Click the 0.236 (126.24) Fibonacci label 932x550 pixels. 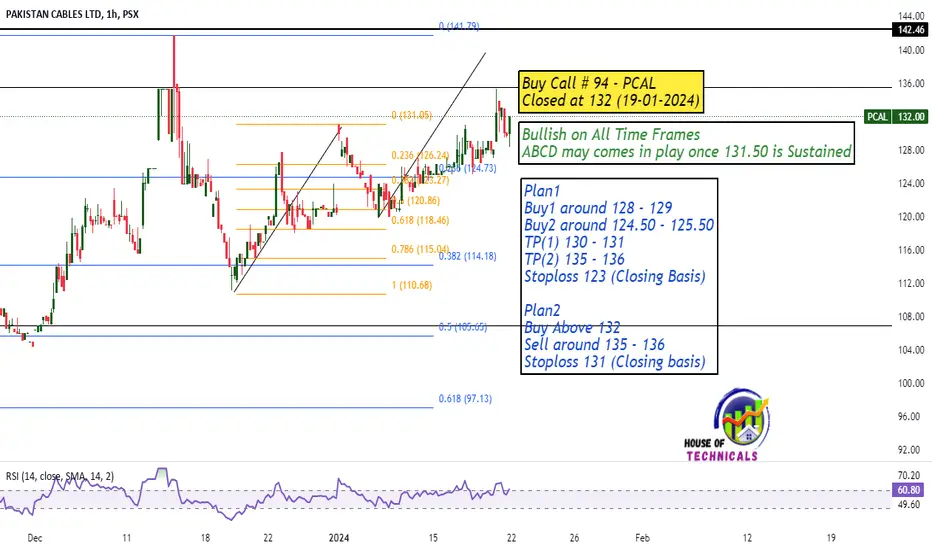(x=420, y=155)
